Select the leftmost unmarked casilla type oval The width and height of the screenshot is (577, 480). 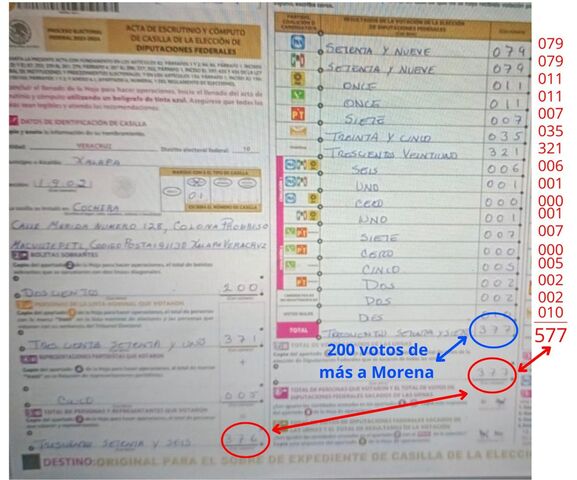coord(172,191)
